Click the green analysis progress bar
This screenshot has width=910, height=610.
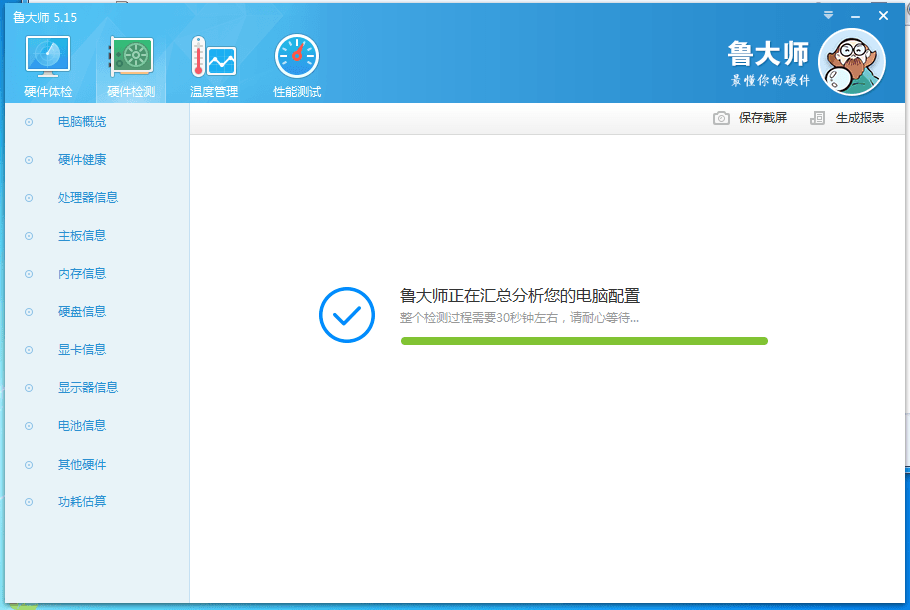click(584, 341)
